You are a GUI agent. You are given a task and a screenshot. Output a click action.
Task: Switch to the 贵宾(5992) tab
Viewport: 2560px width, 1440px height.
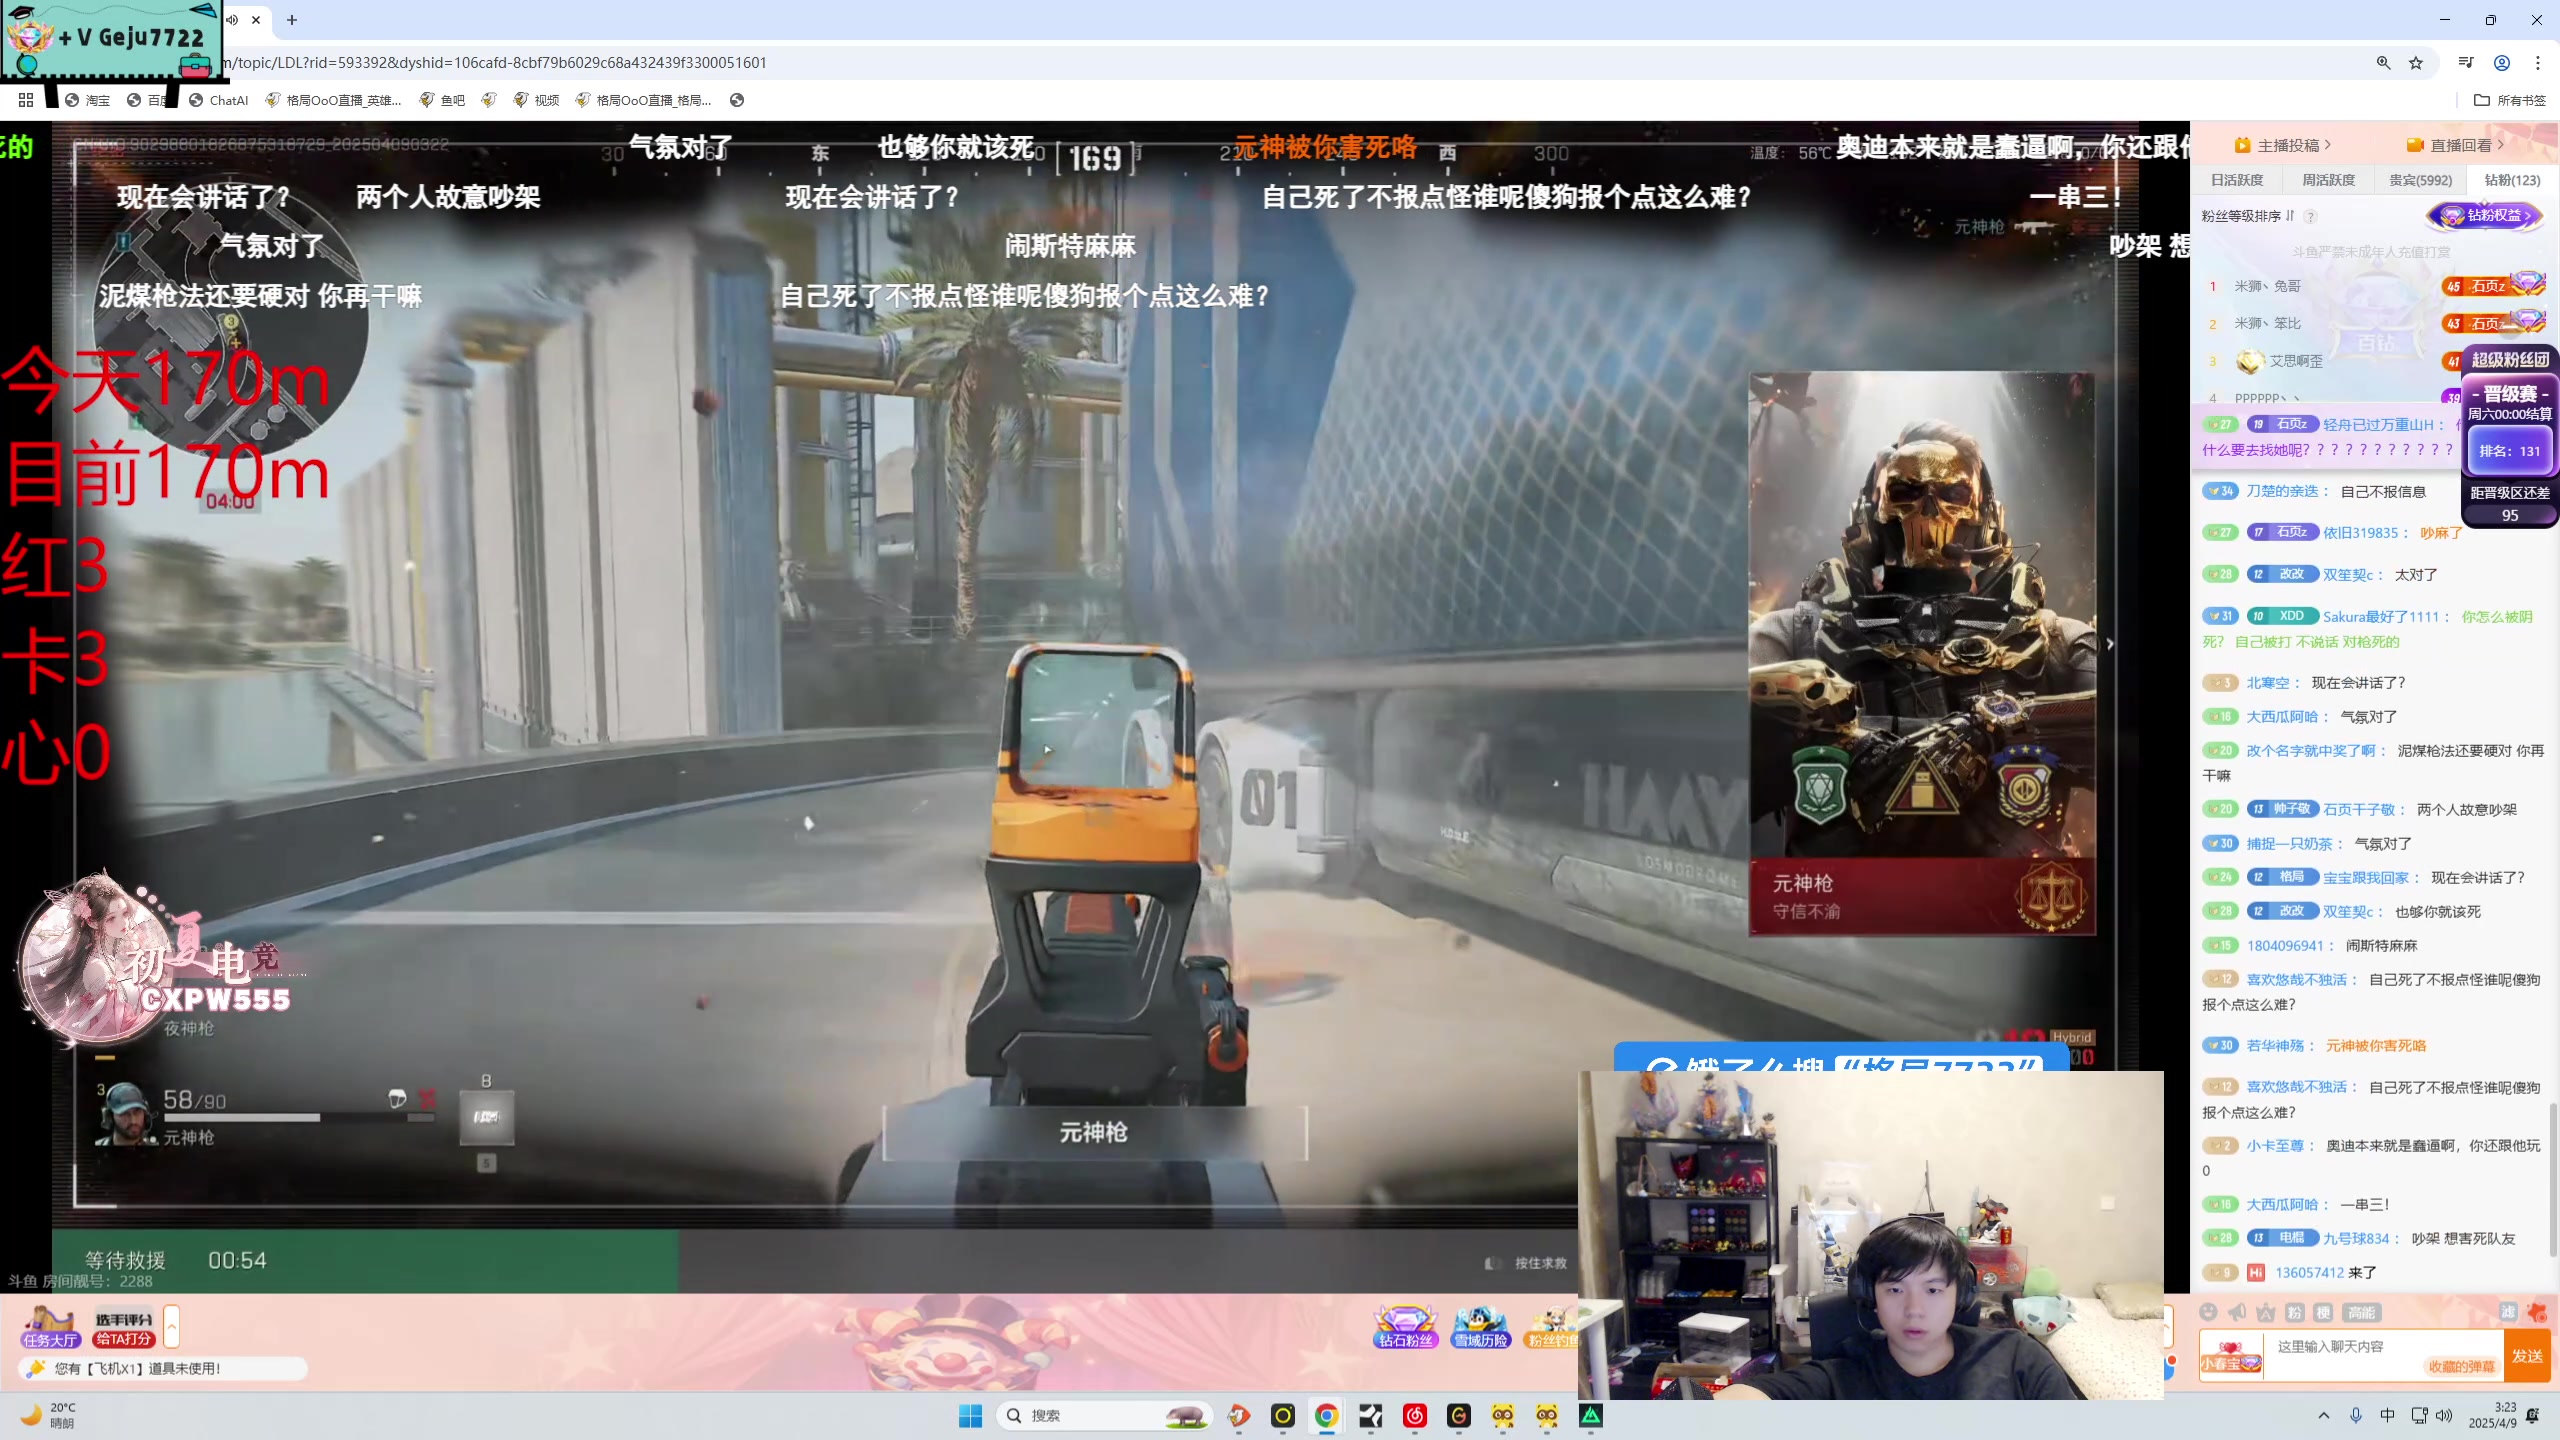[2420, 180]
